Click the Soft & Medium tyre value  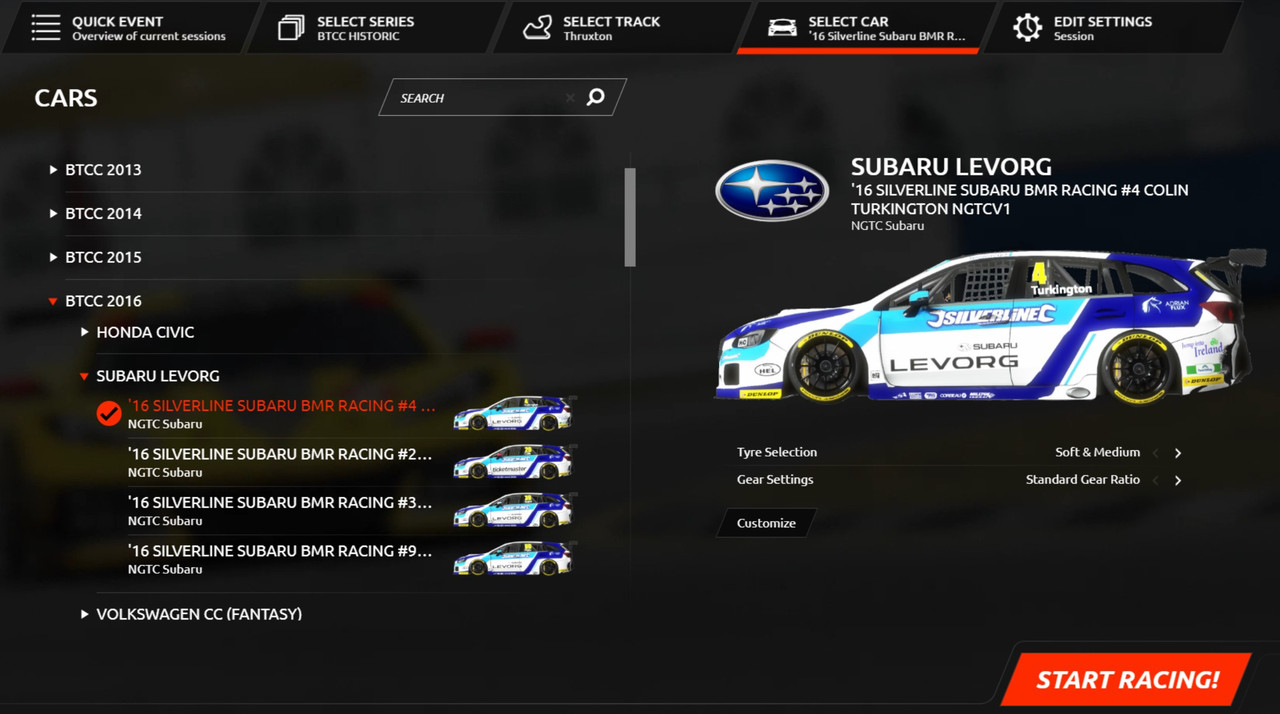(x=1097, y=452)
